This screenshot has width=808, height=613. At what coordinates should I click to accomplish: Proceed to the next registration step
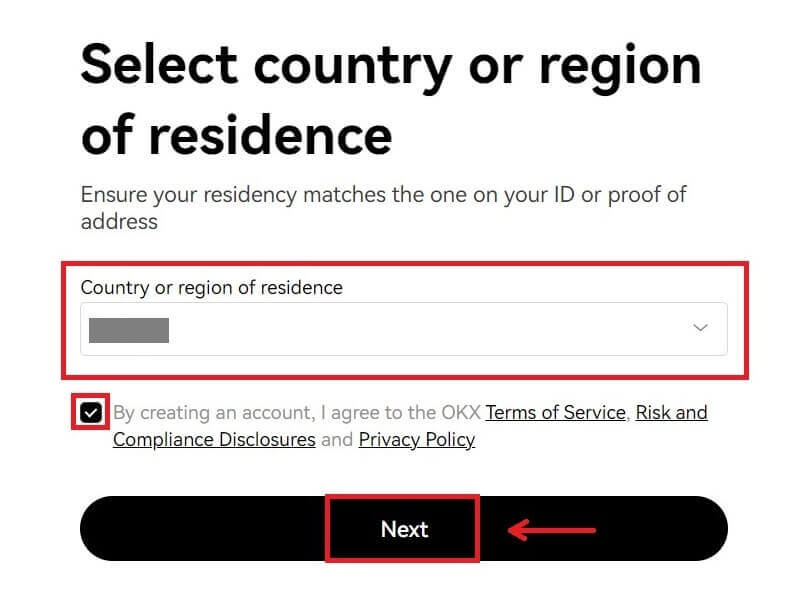click(x=403, y=529)
